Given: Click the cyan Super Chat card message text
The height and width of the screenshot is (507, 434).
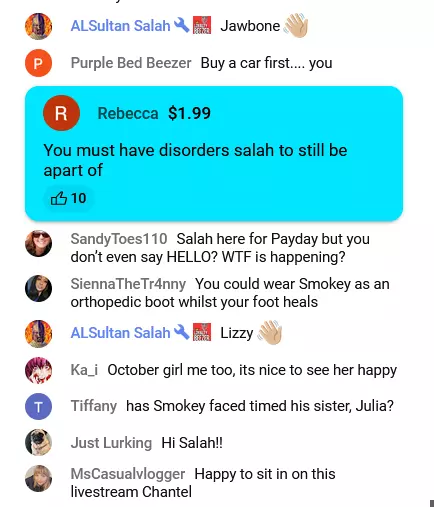Looking at the screenshot, I should (x=195, y=160).
